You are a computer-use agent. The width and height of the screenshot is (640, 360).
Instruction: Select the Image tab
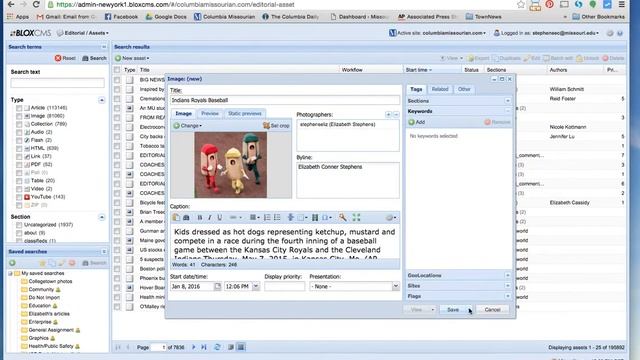(x=183, y=113)
